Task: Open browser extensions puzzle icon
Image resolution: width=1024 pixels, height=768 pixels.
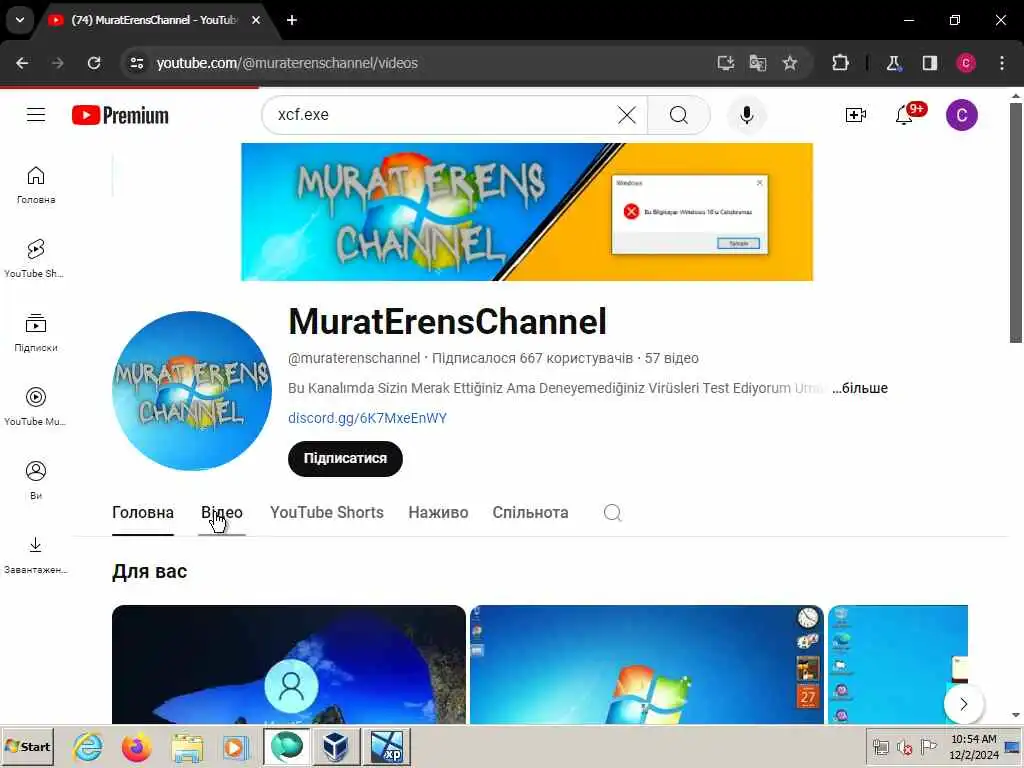Action: pyautogui.click(x=840, y=63)
